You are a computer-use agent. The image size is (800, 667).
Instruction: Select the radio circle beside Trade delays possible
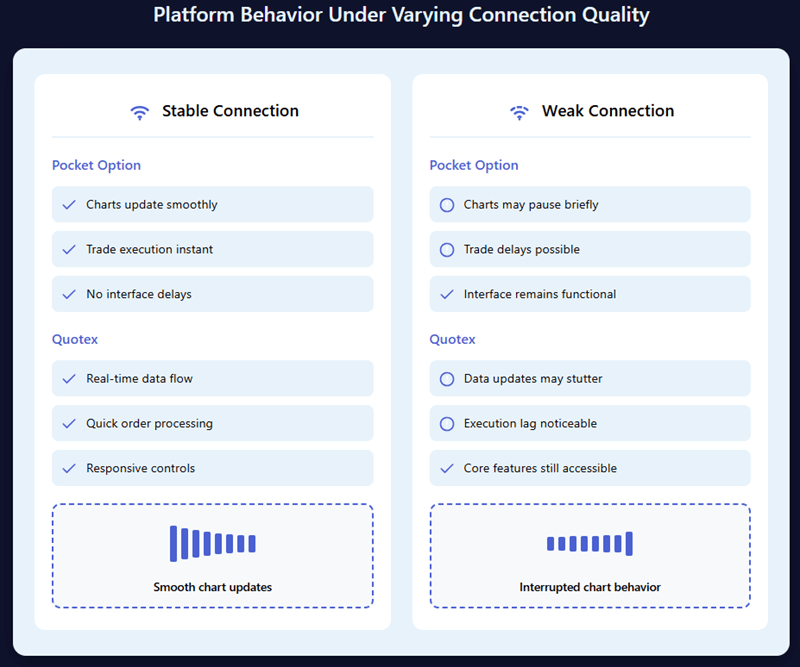(446, 249)
